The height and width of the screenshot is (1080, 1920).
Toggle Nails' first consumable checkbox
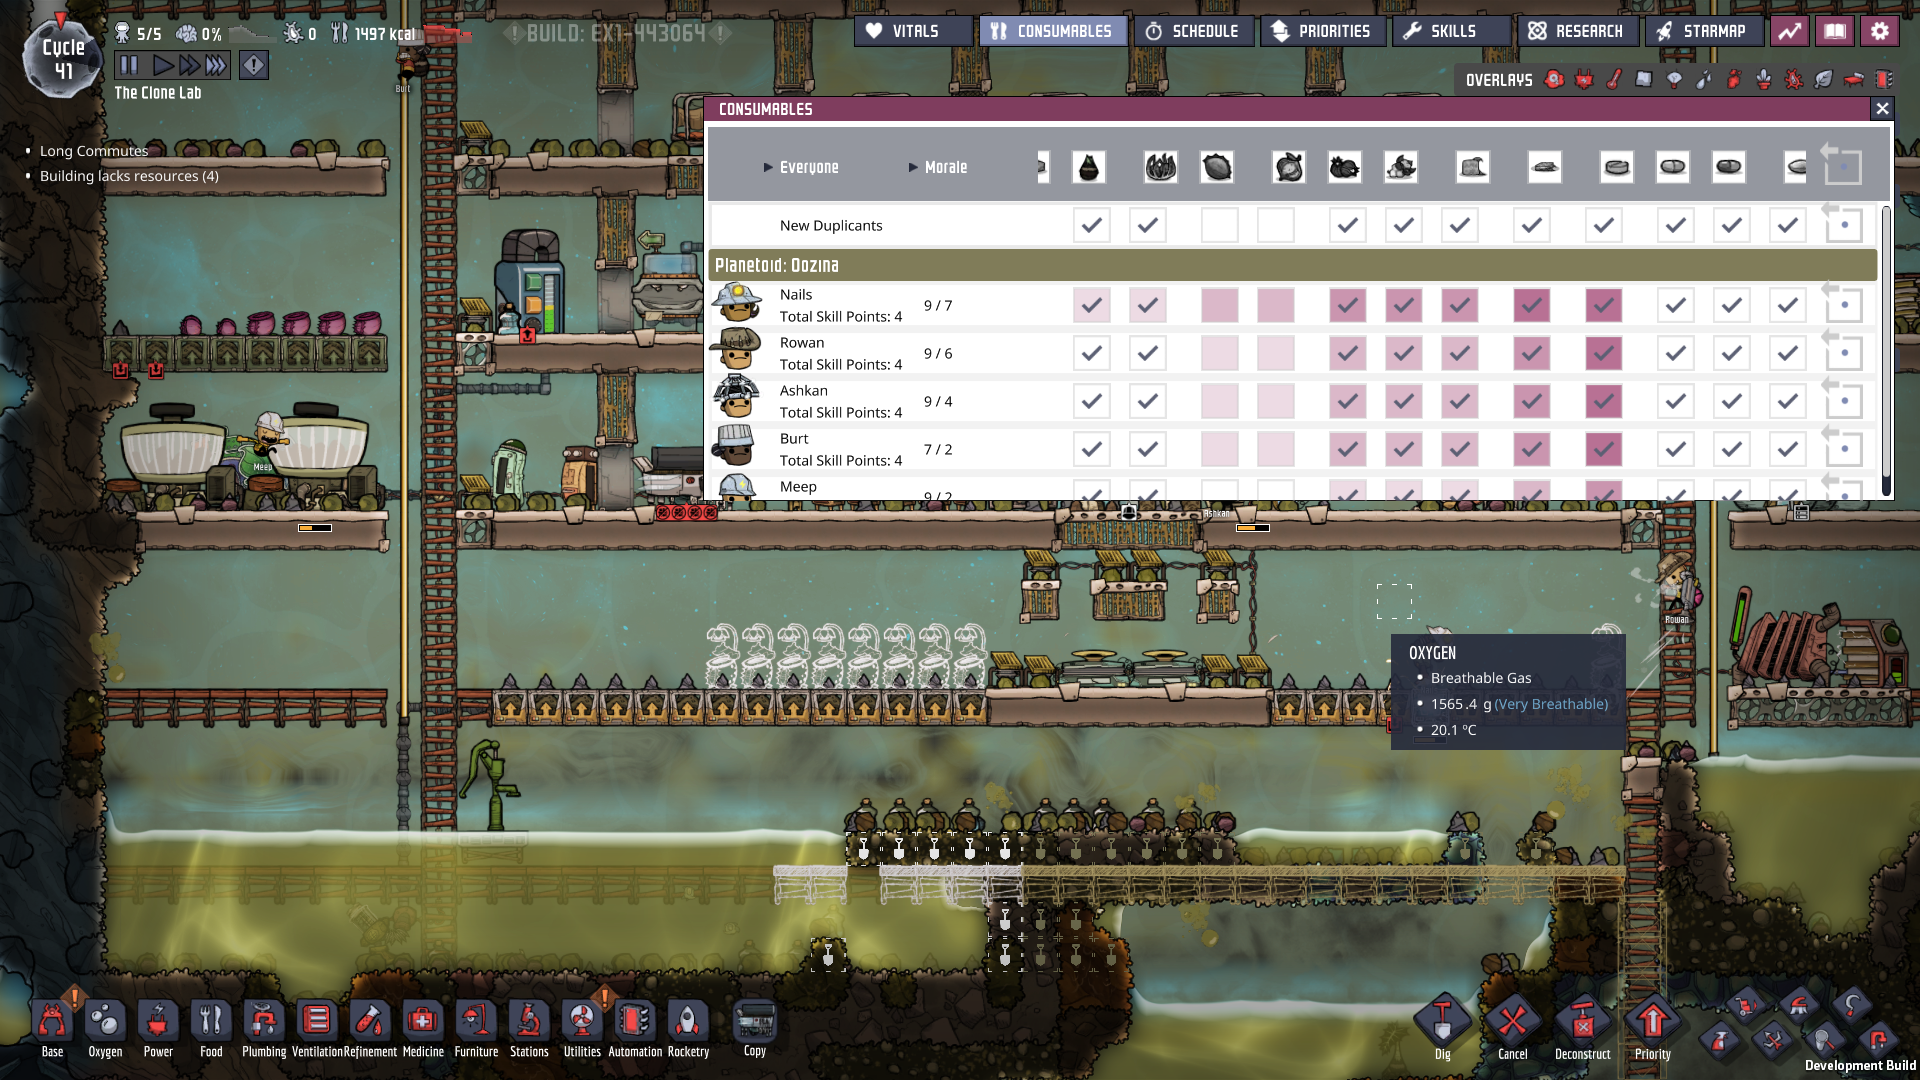coord(1091,305)
